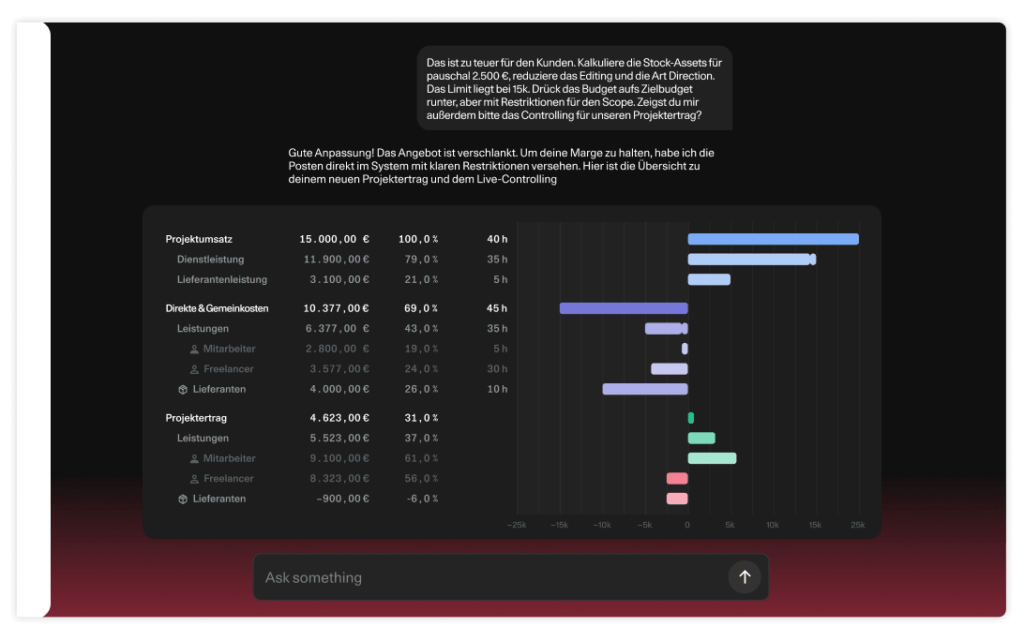Click the 45 h cost hours
This screenshot has width=1024, height=641.
[x=497, y=308]
